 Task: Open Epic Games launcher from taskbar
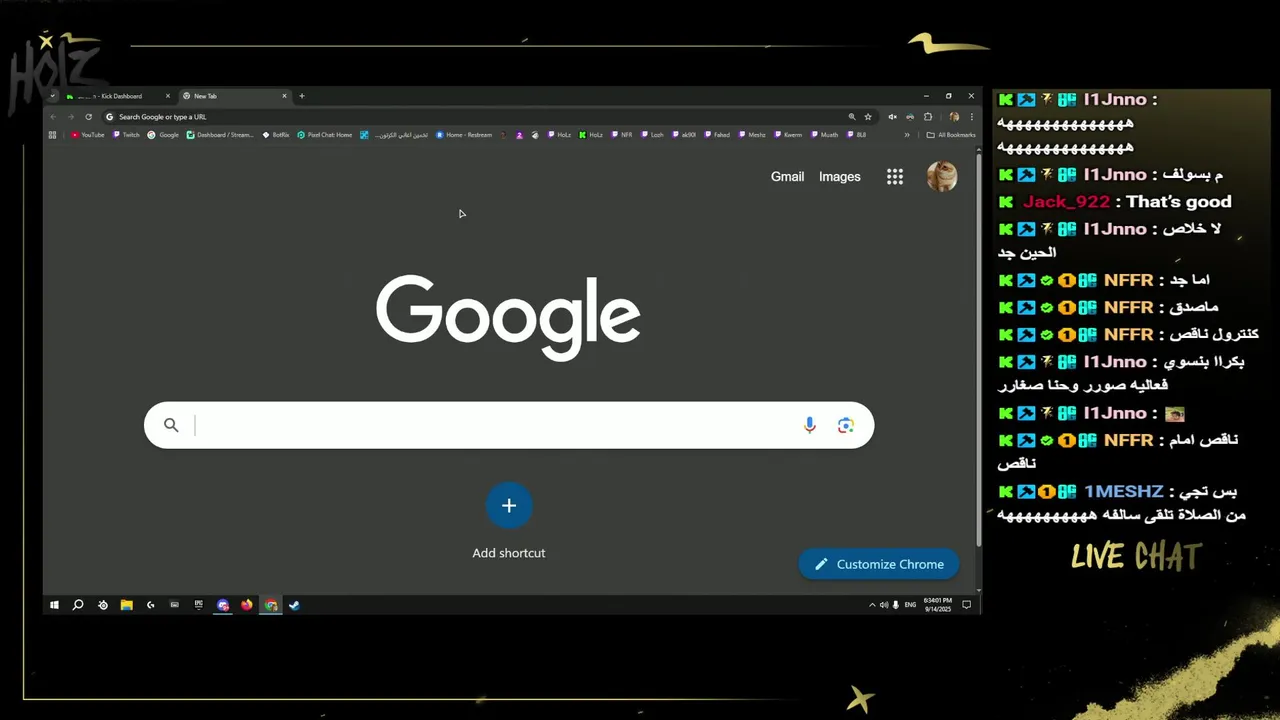(198, 605)
